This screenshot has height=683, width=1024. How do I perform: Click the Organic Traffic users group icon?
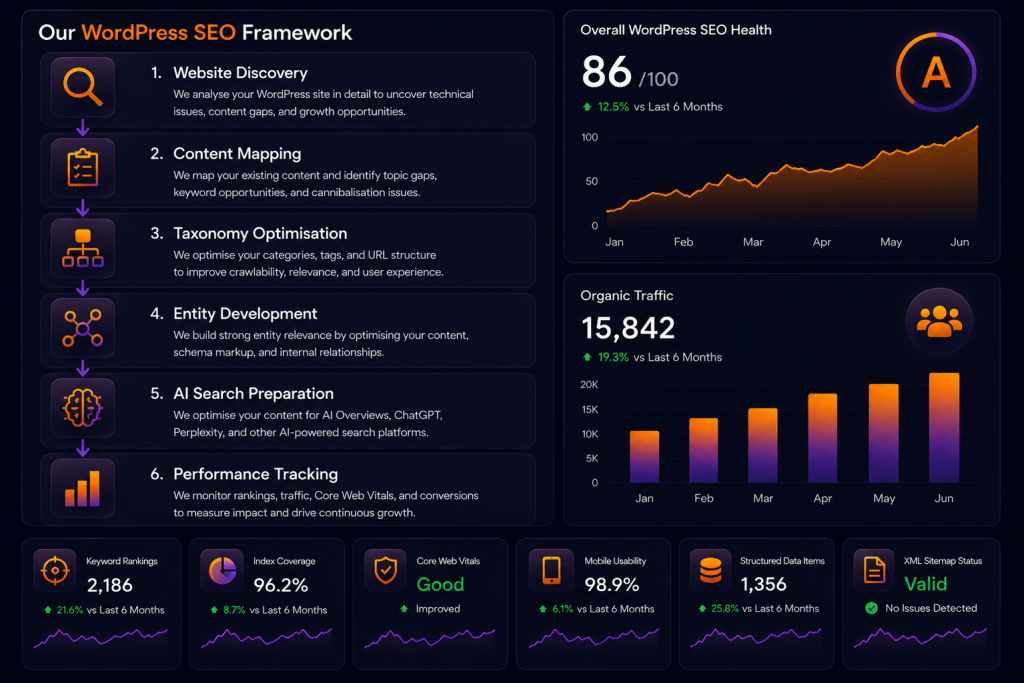pos(939,321)
